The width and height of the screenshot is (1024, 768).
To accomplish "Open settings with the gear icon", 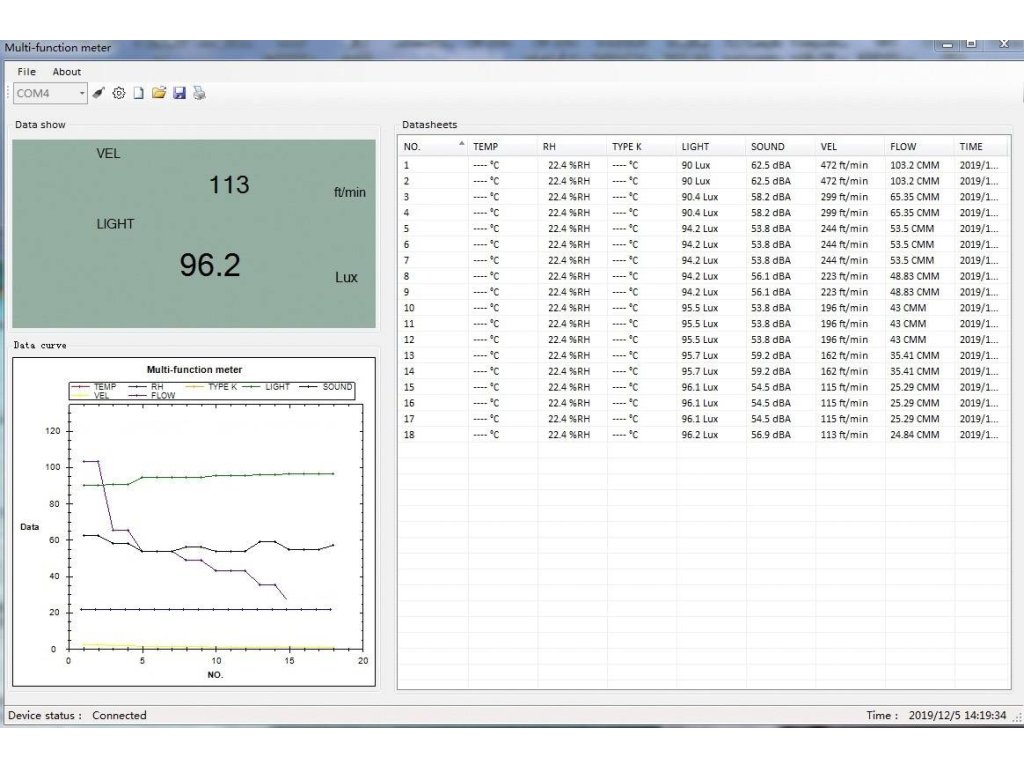I will pos(119,93).
